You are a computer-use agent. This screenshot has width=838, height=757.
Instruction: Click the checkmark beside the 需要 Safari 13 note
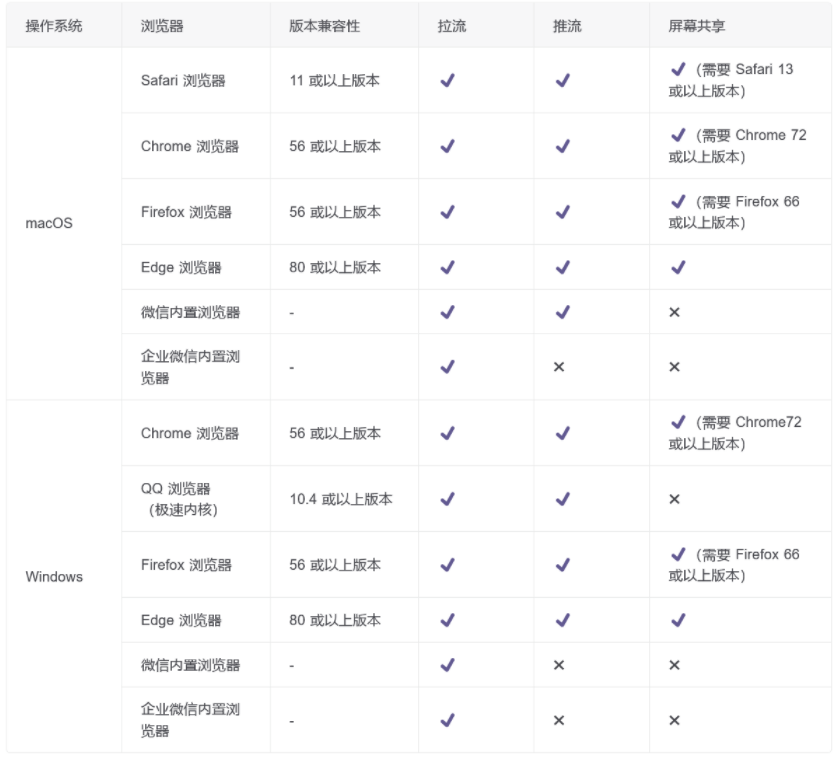[x=678, y=69]
